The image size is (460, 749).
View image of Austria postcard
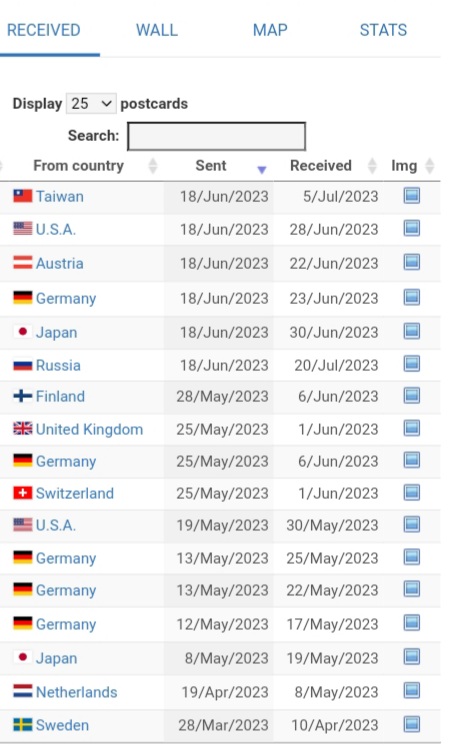coord(412,262)
